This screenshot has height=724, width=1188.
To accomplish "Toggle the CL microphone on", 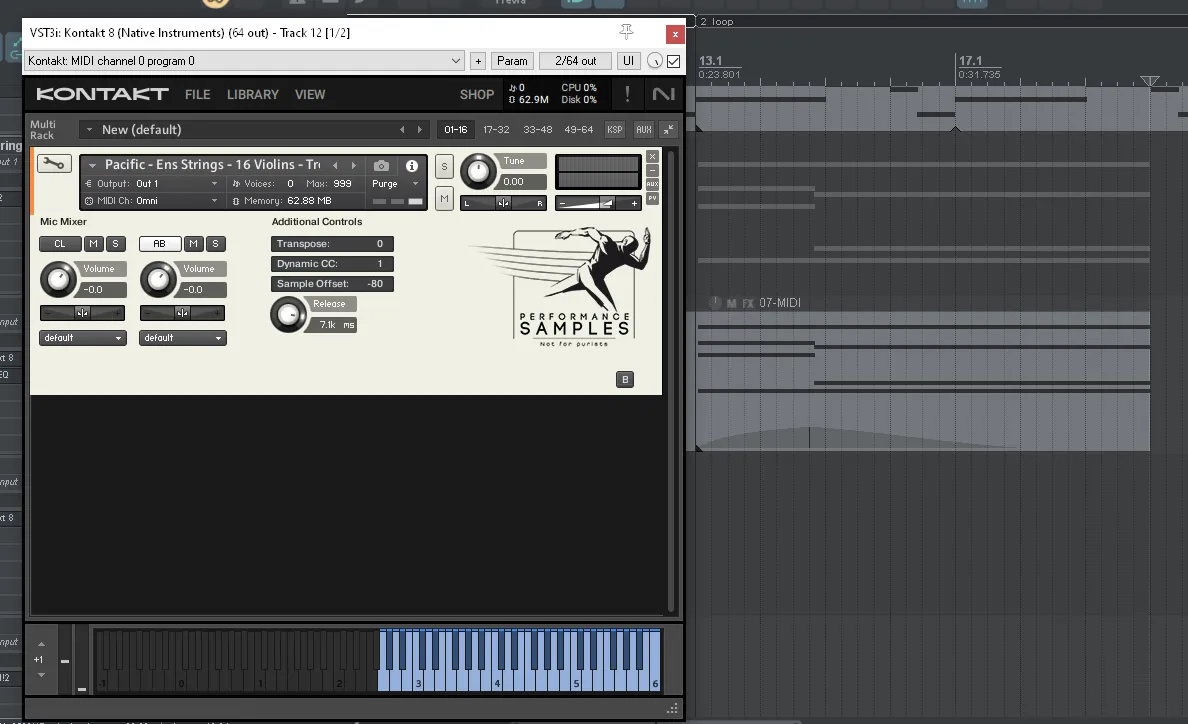I will click(x=60, y=244).
